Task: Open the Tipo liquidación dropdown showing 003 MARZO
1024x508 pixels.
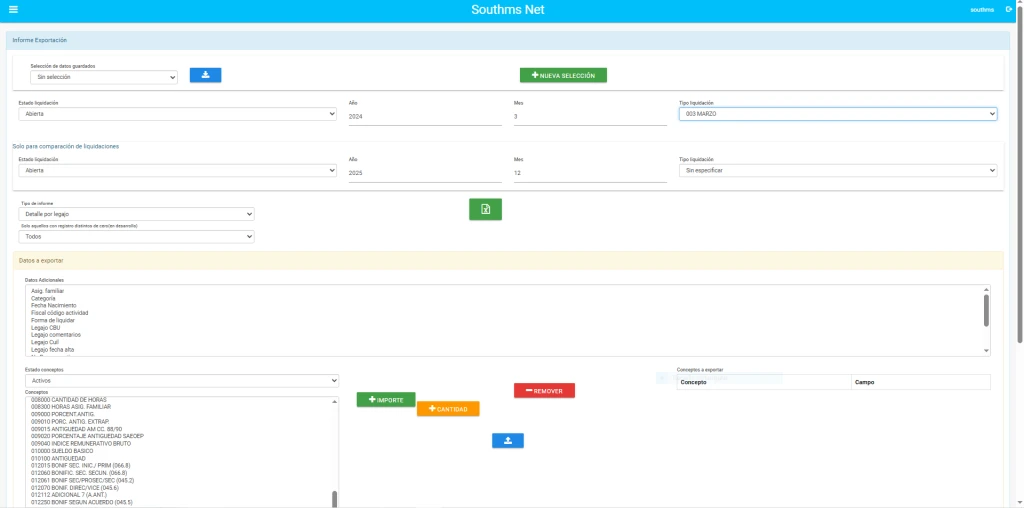Action: coord(838,114)
